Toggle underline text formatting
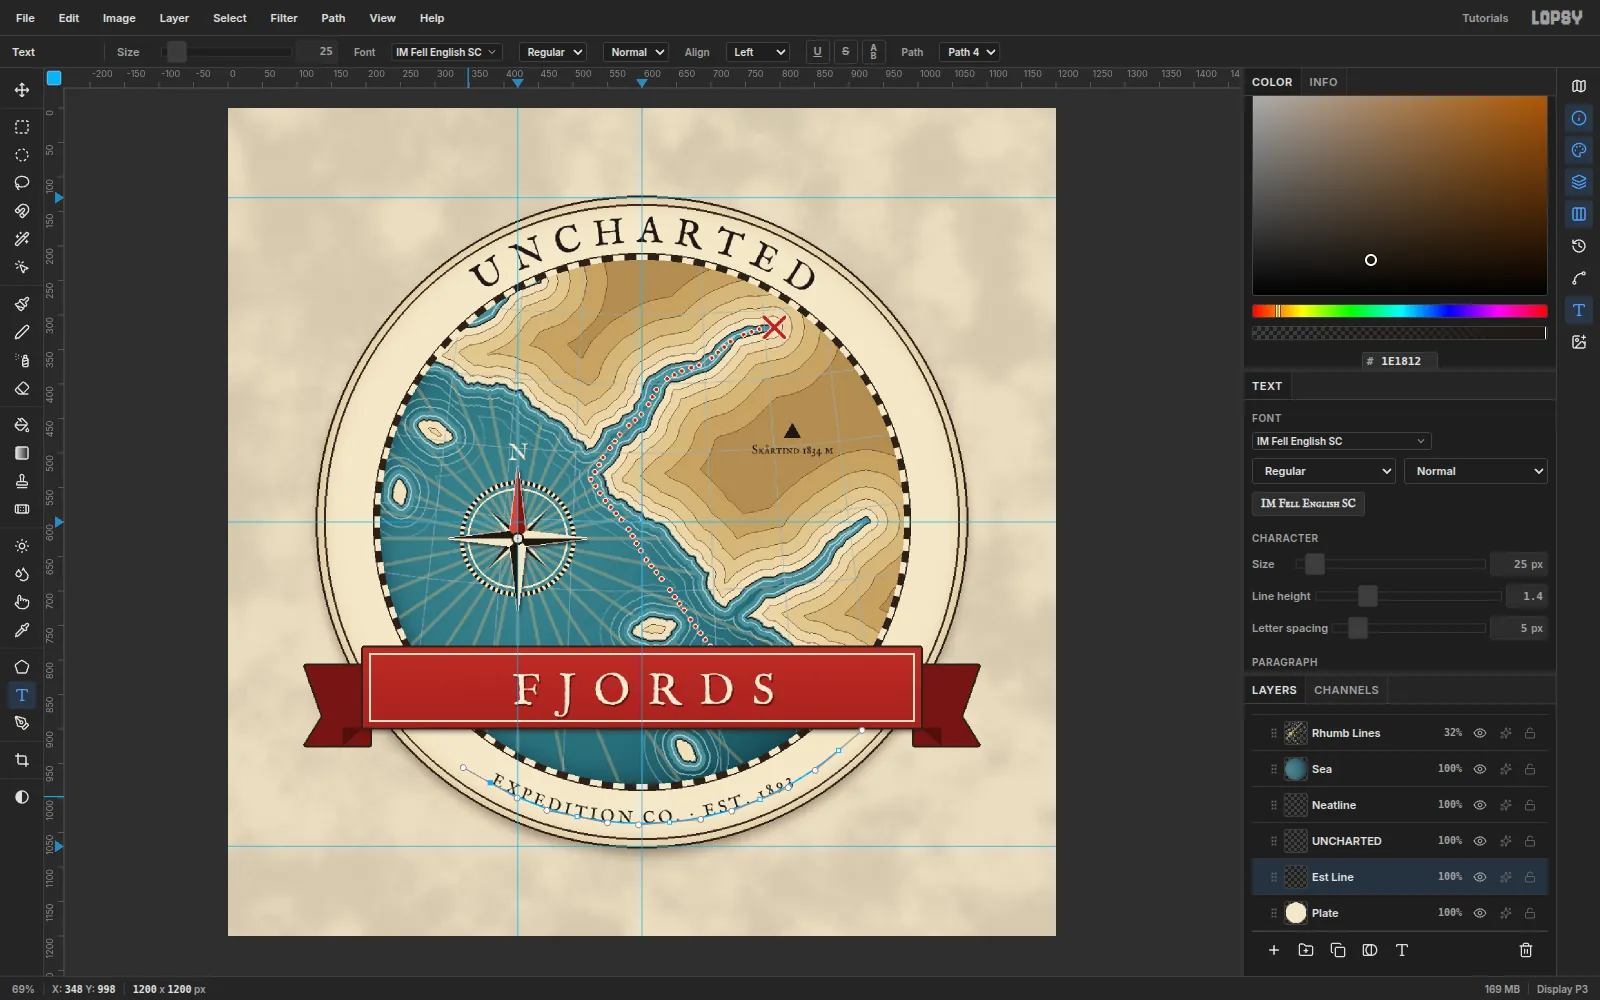Viewport: 1600px width, 1000px height. point(817,52)
